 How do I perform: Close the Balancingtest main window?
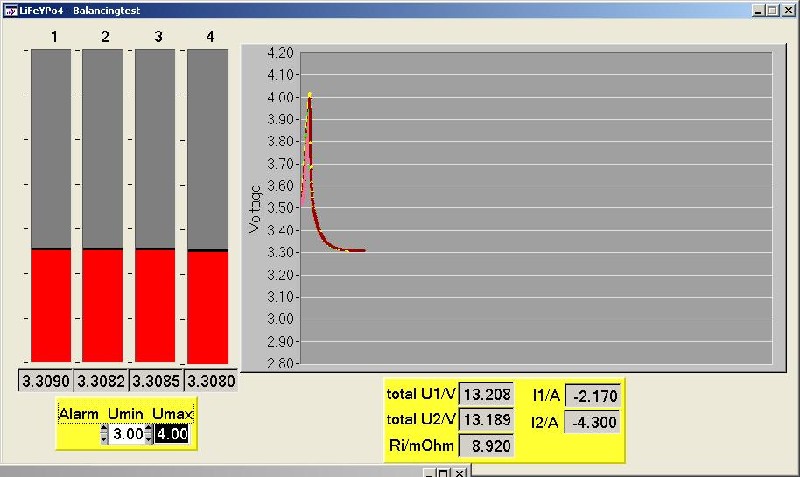pos(788,9)
